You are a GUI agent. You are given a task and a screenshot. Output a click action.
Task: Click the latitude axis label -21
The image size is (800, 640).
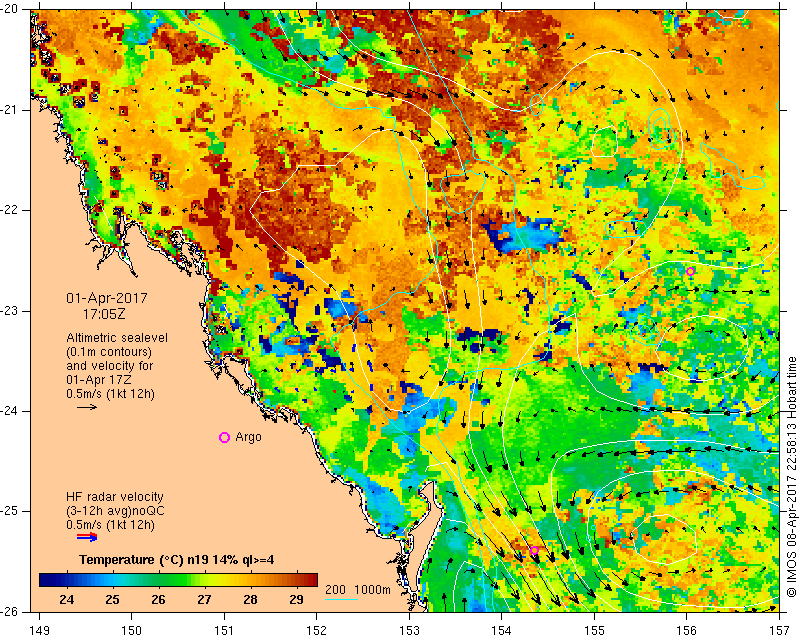(10, 110)
